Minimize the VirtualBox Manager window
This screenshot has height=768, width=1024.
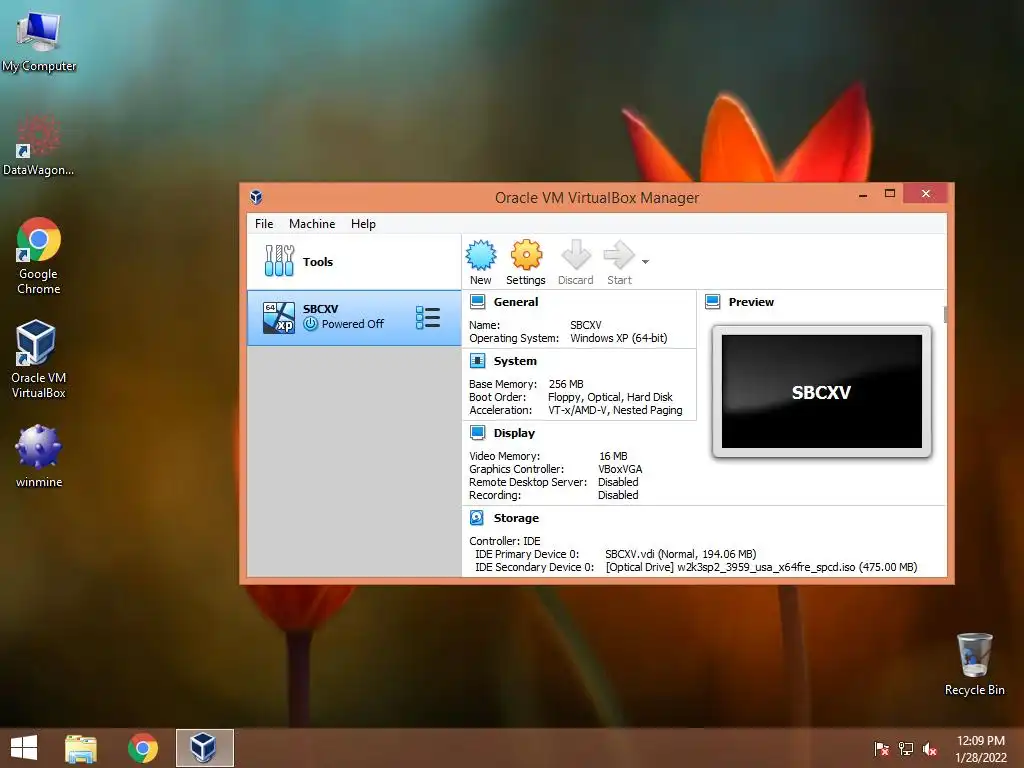(863, 194)
